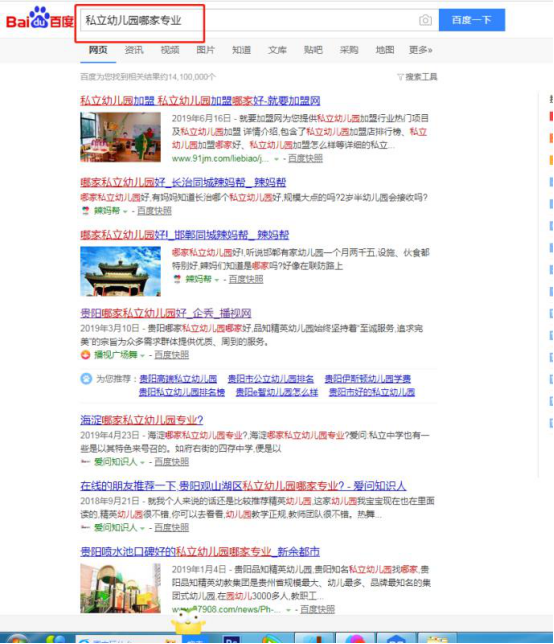Switch to the 地图 tab

(385, 50)
